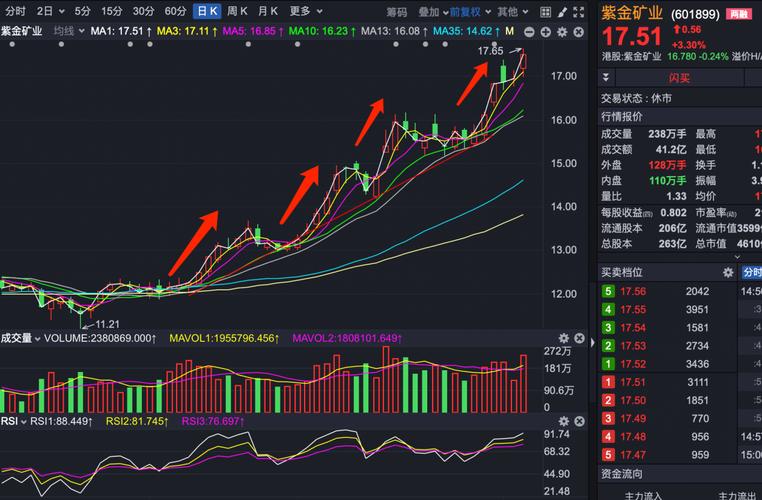Open MA indicator settings gear
The image size is (762, 500).
click(563, 31)
